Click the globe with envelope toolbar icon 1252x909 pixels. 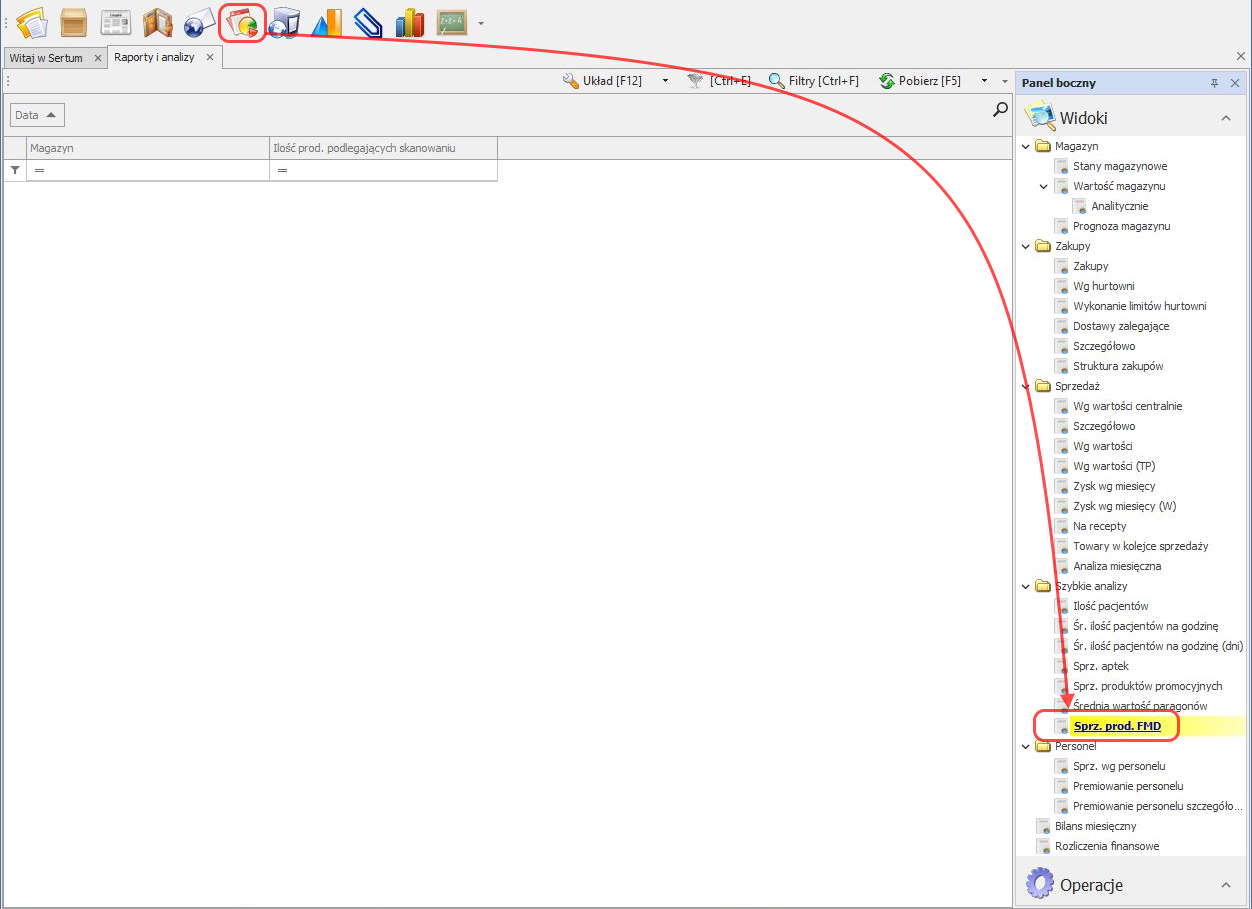coord(200,22)
